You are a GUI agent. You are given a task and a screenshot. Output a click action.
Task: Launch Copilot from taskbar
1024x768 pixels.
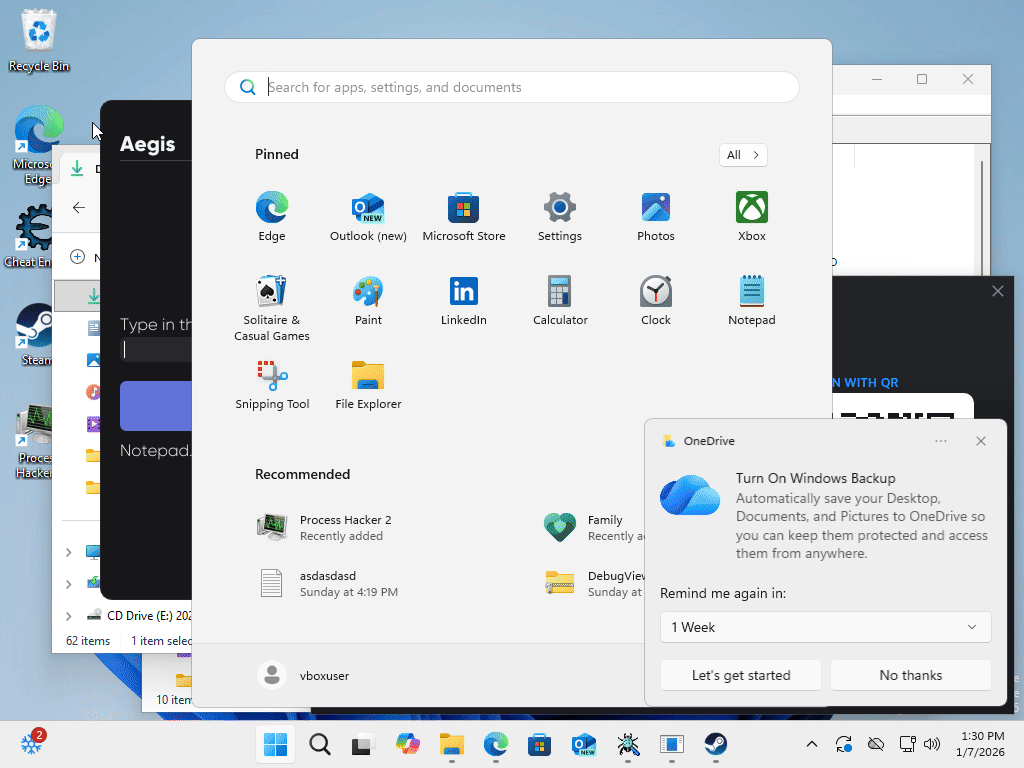click(x=408, y=744)
